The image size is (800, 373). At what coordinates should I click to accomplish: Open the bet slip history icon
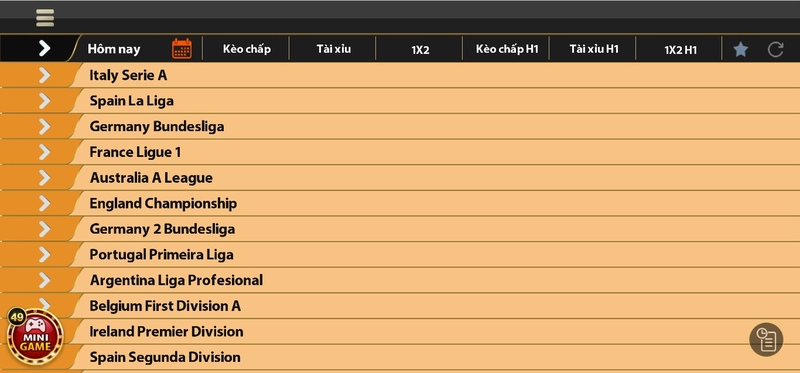click(x=766, y=339)
